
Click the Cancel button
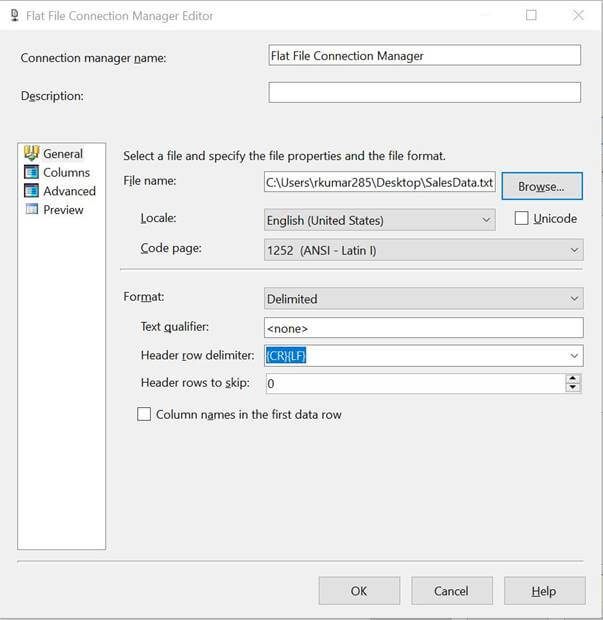tap(452, 591)
